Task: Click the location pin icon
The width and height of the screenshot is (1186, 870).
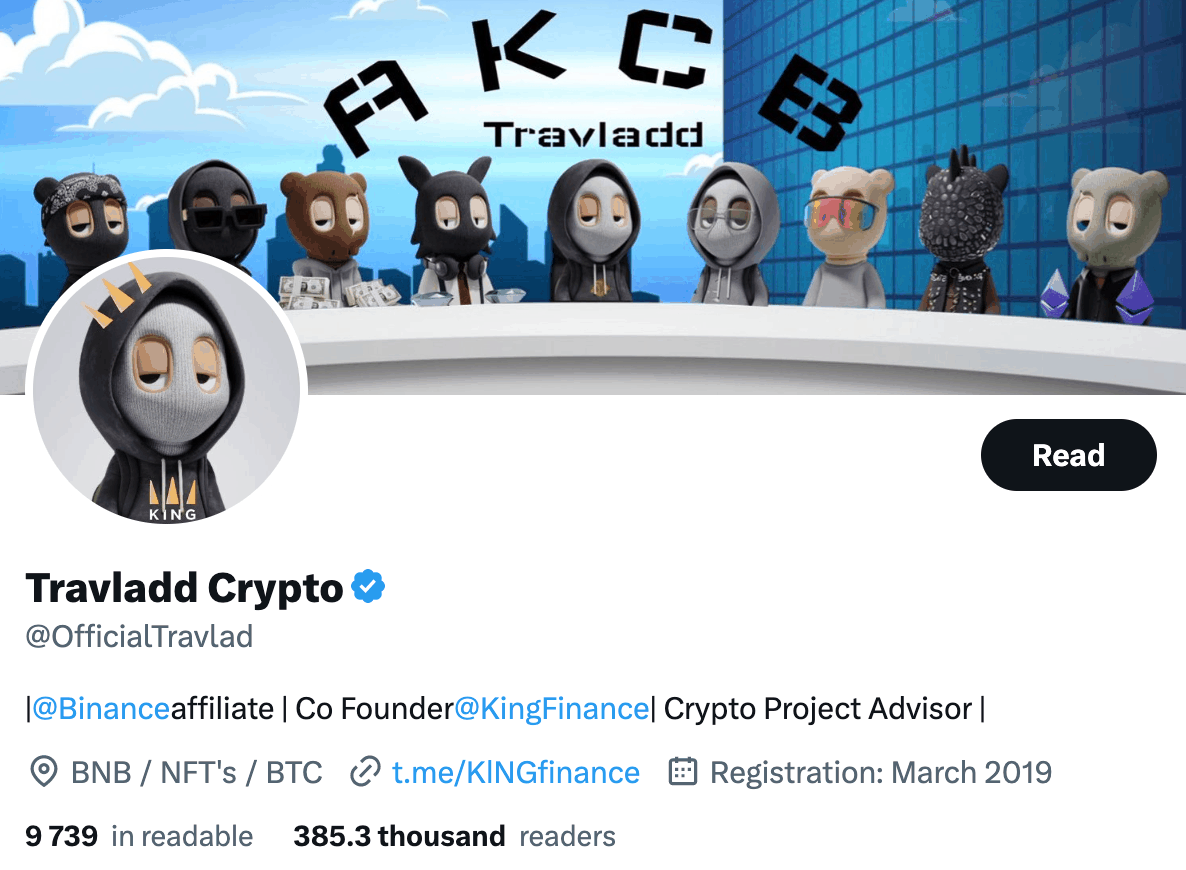Action: point(44,772)
